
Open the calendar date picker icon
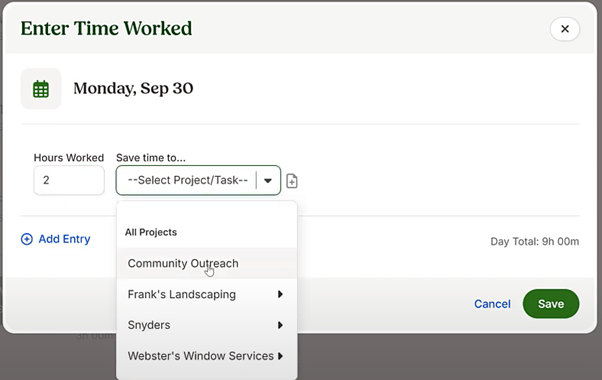[x=41, y=89]
